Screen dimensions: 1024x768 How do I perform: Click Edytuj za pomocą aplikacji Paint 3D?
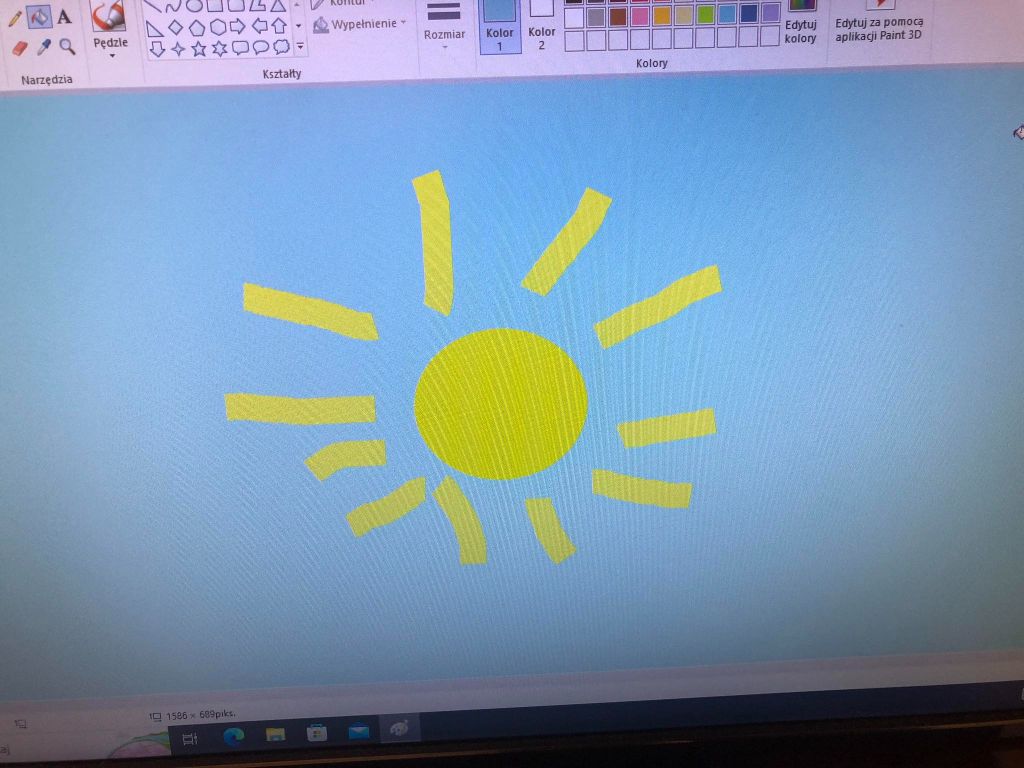pos(879,22)
